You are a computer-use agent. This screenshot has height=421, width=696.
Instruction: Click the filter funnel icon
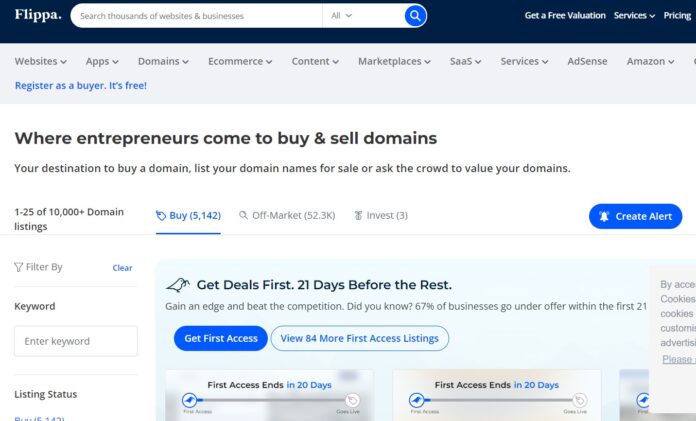19,267
